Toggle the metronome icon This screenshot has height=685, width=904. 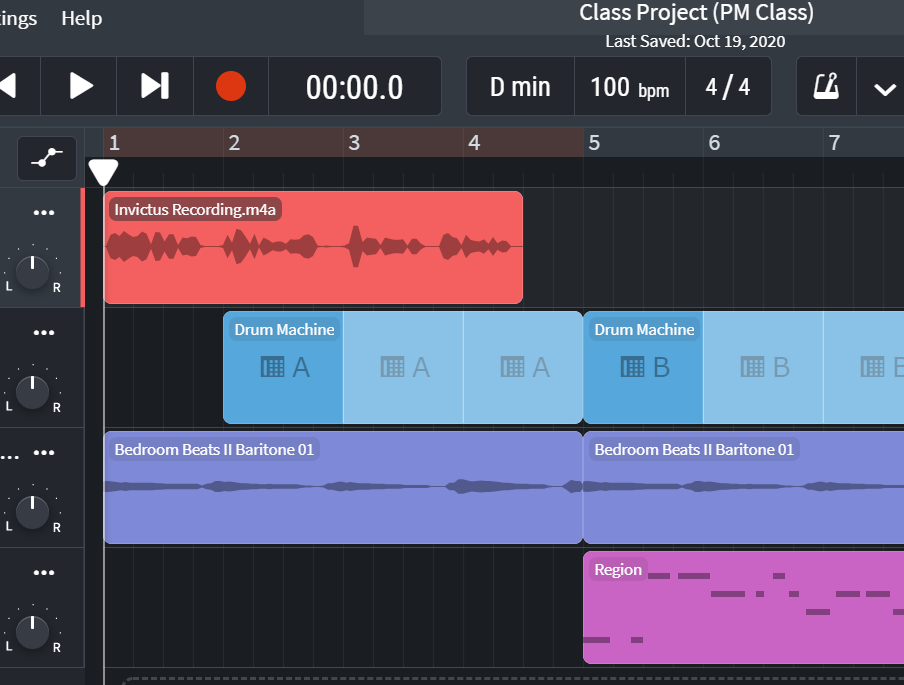coord(825,86)
